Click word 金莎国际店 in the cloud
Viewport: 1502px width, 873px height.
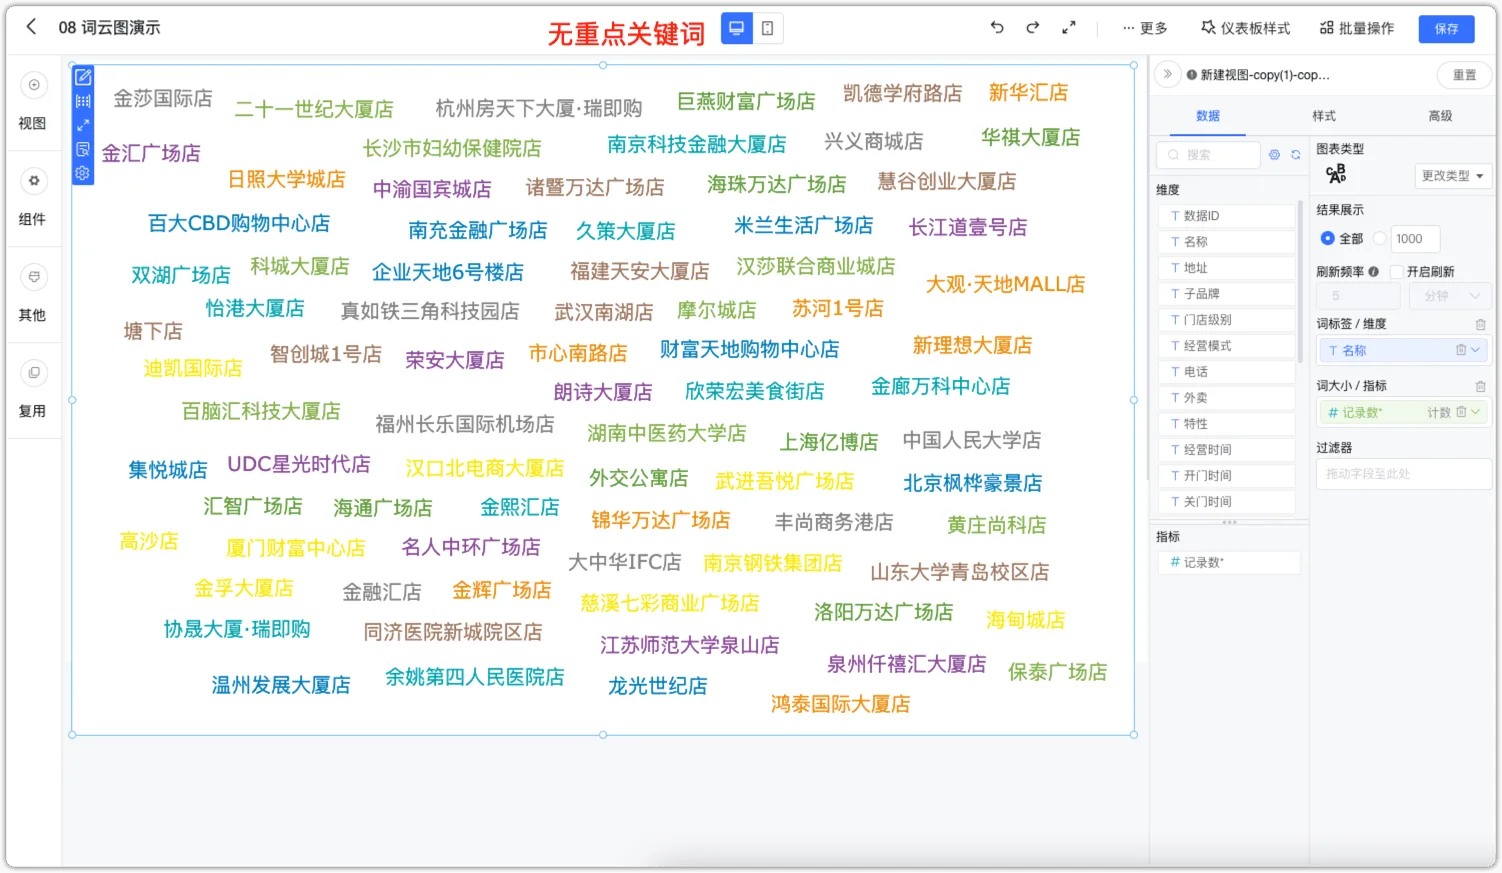pyautogui.click(x=162, y=98)
